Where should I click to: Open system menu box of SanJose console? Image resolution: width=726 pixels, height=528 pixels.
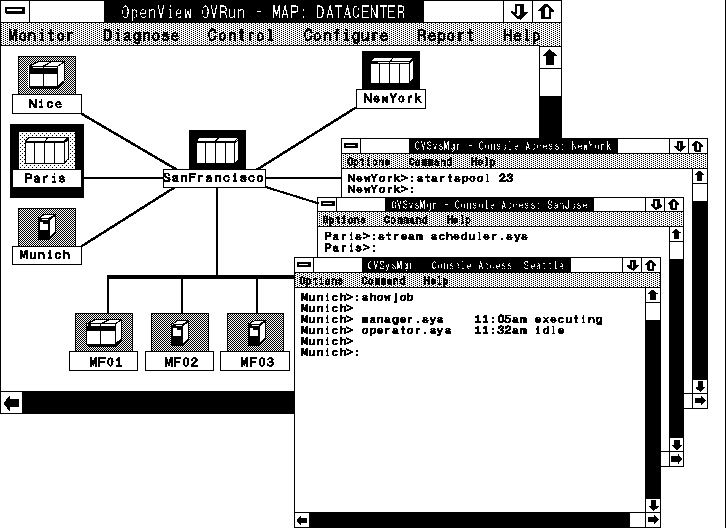[x=328, y=204]
